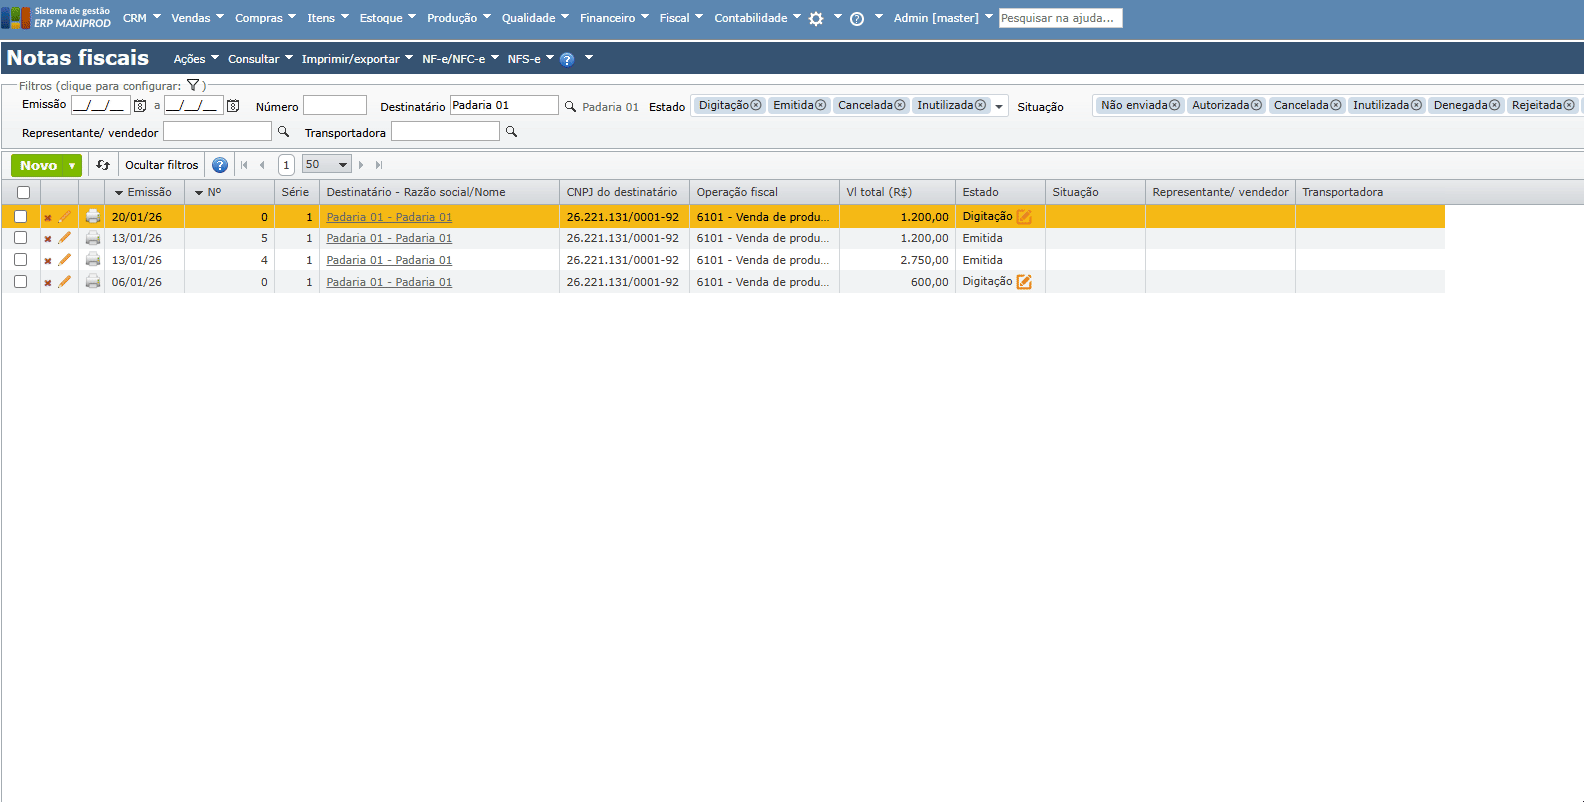Open the Estoque menu

coord(387,18)
